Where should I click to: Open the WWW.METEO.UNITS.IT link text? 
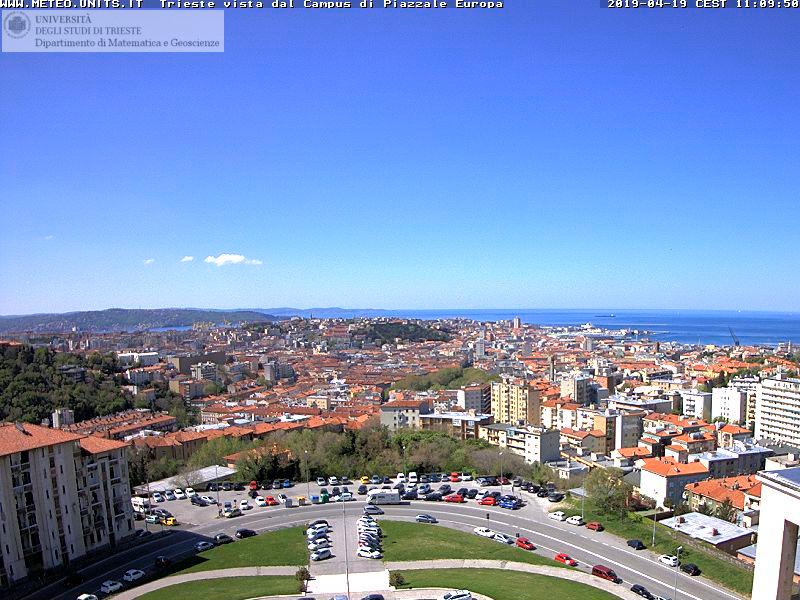[71, 4]
